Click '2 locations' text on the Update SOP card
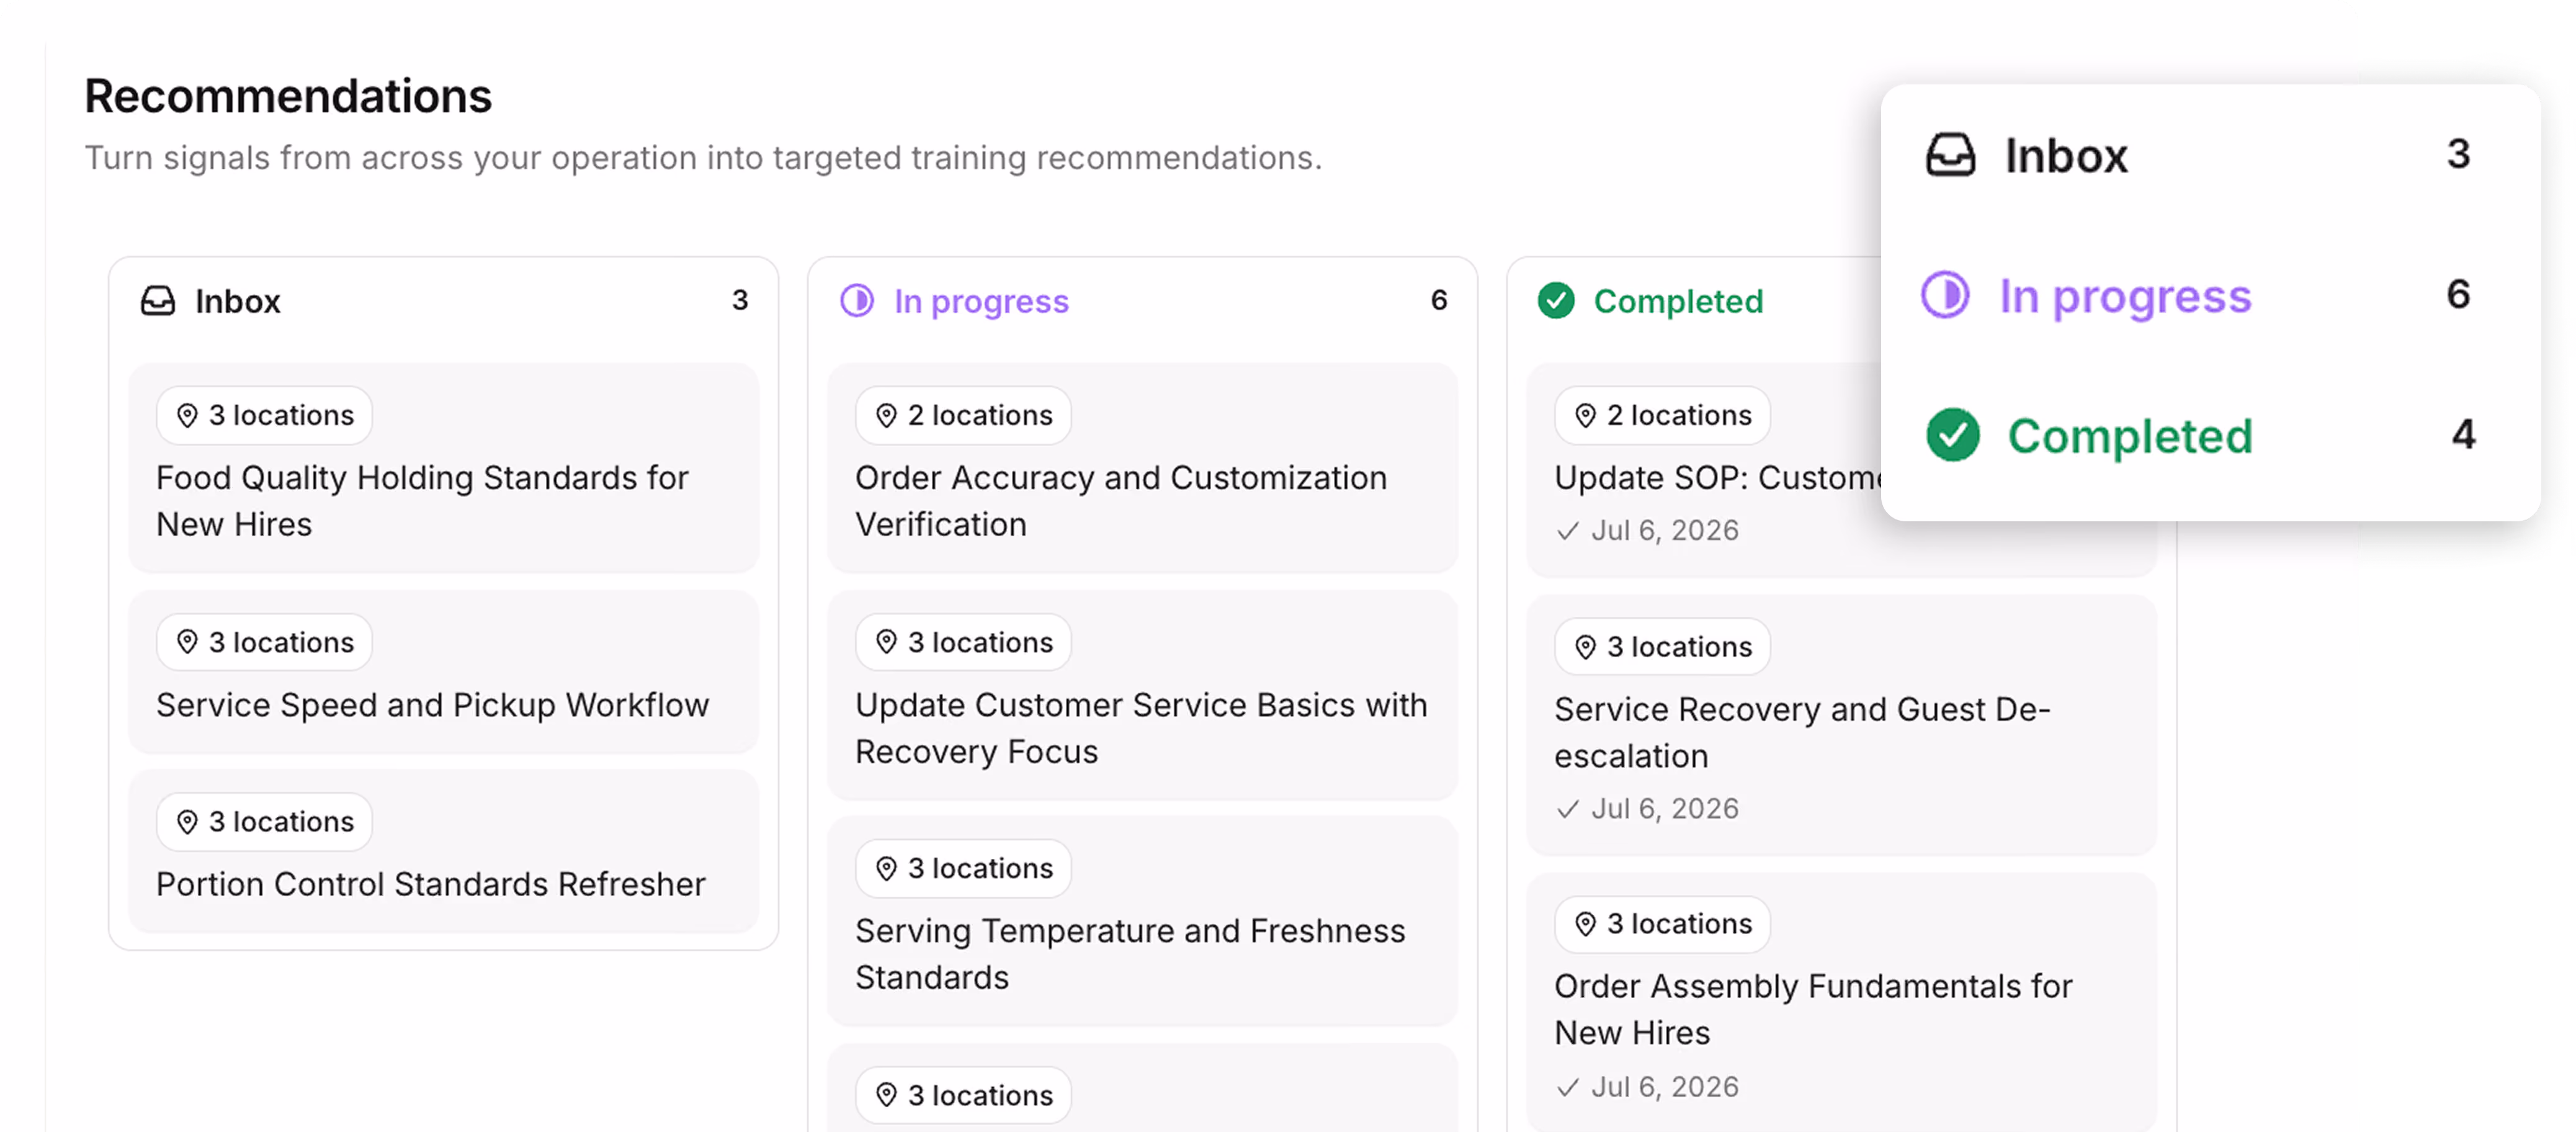The image size is (2576, 1132). [x=1680, y=415]
